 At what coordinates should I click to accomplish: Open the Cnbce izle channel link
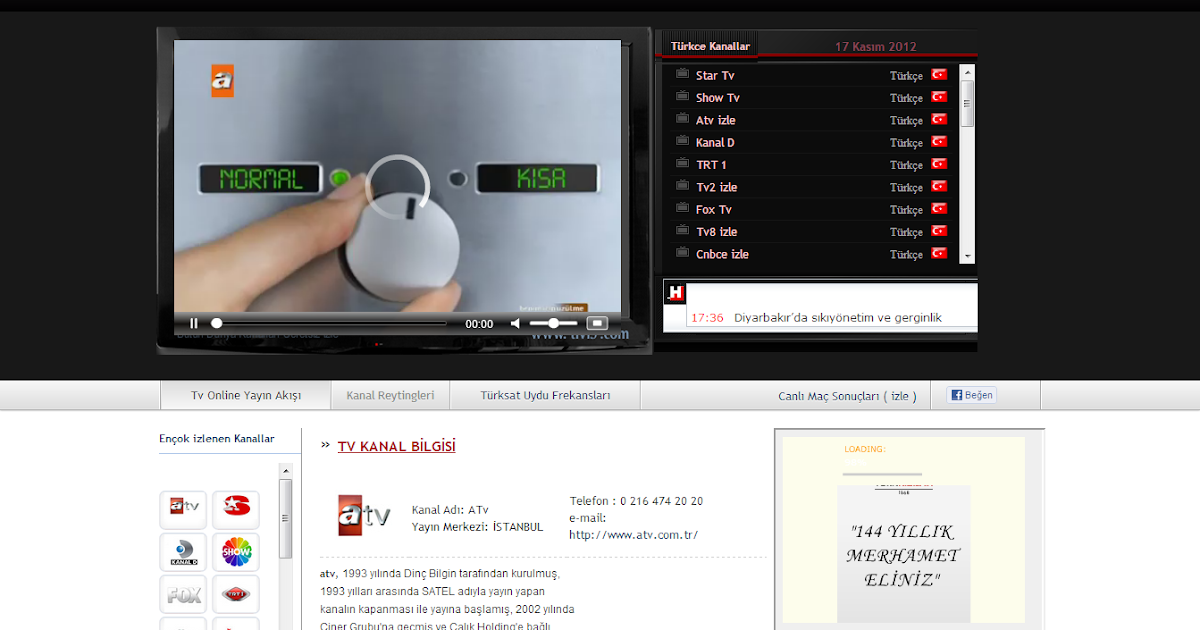coord(722,254)
